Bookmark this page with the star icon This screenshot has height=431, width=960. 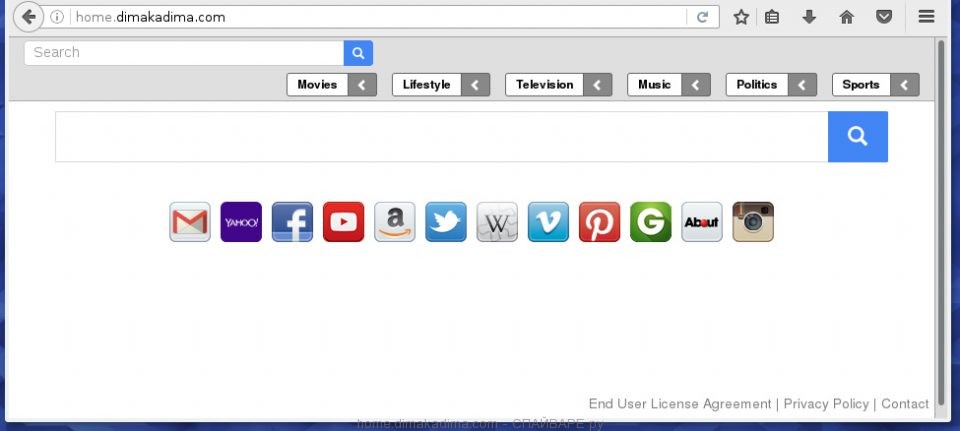tap(741, 17)
